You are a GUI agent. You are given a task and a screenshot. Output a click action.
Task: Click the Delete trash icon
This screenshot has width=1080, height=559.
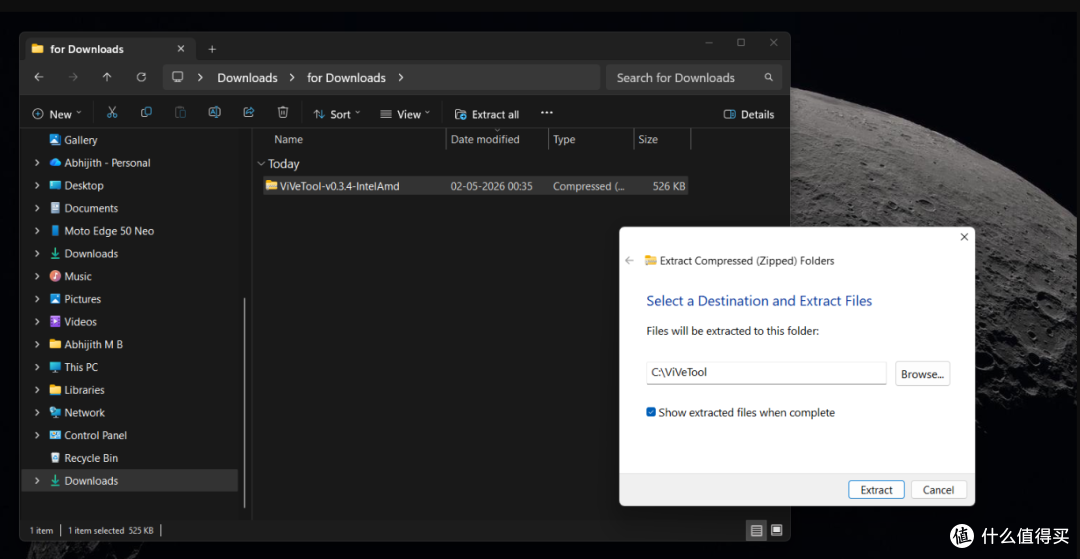[x=283, y=113]
